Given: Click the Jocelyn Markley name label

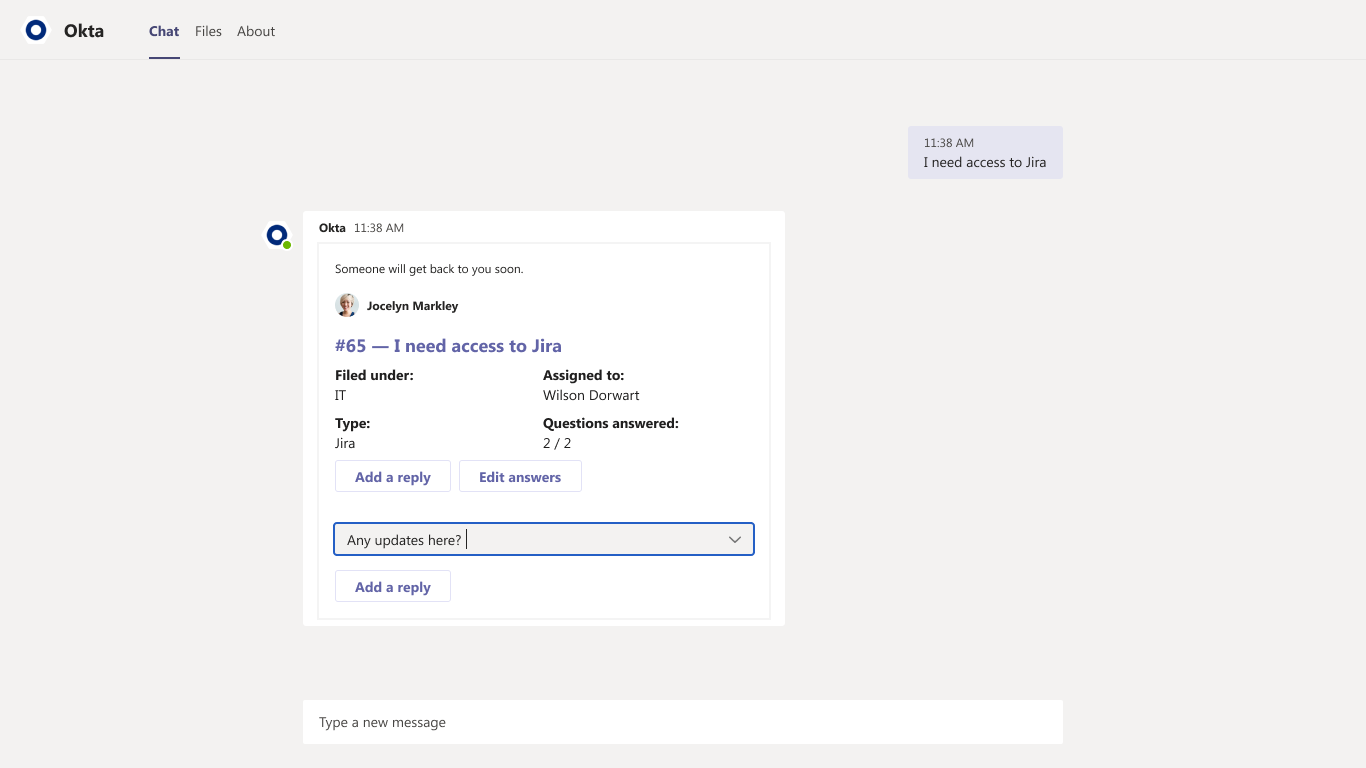Looking at the screenshot, I should [412, 306].
